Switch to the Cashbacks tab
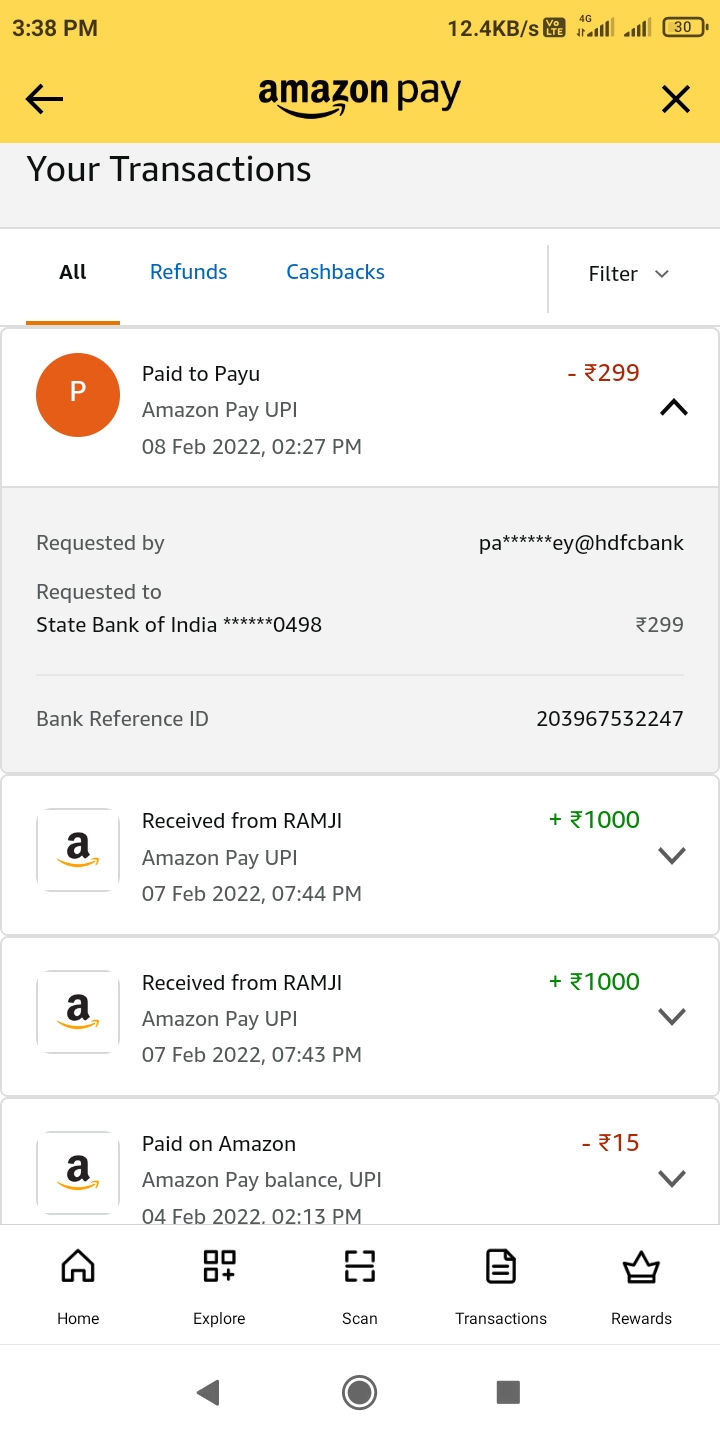The height and width of the screenshot is (1440, 720). tap(335, 272)
